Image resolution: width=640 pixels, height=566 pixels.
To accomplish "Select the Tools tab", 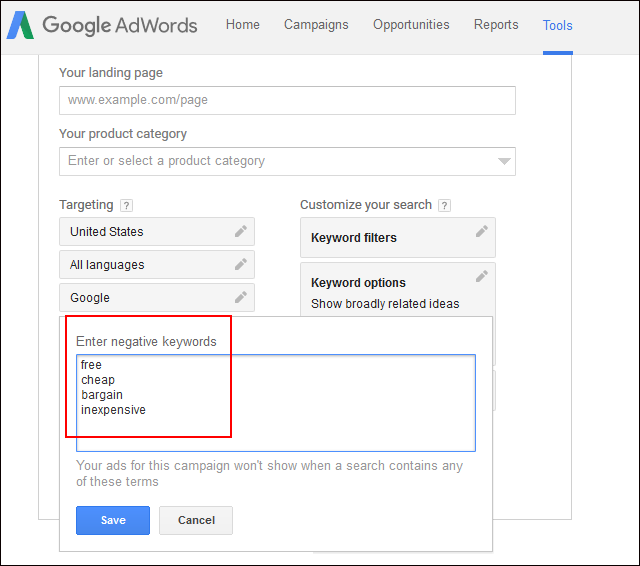I will point(558,26).
